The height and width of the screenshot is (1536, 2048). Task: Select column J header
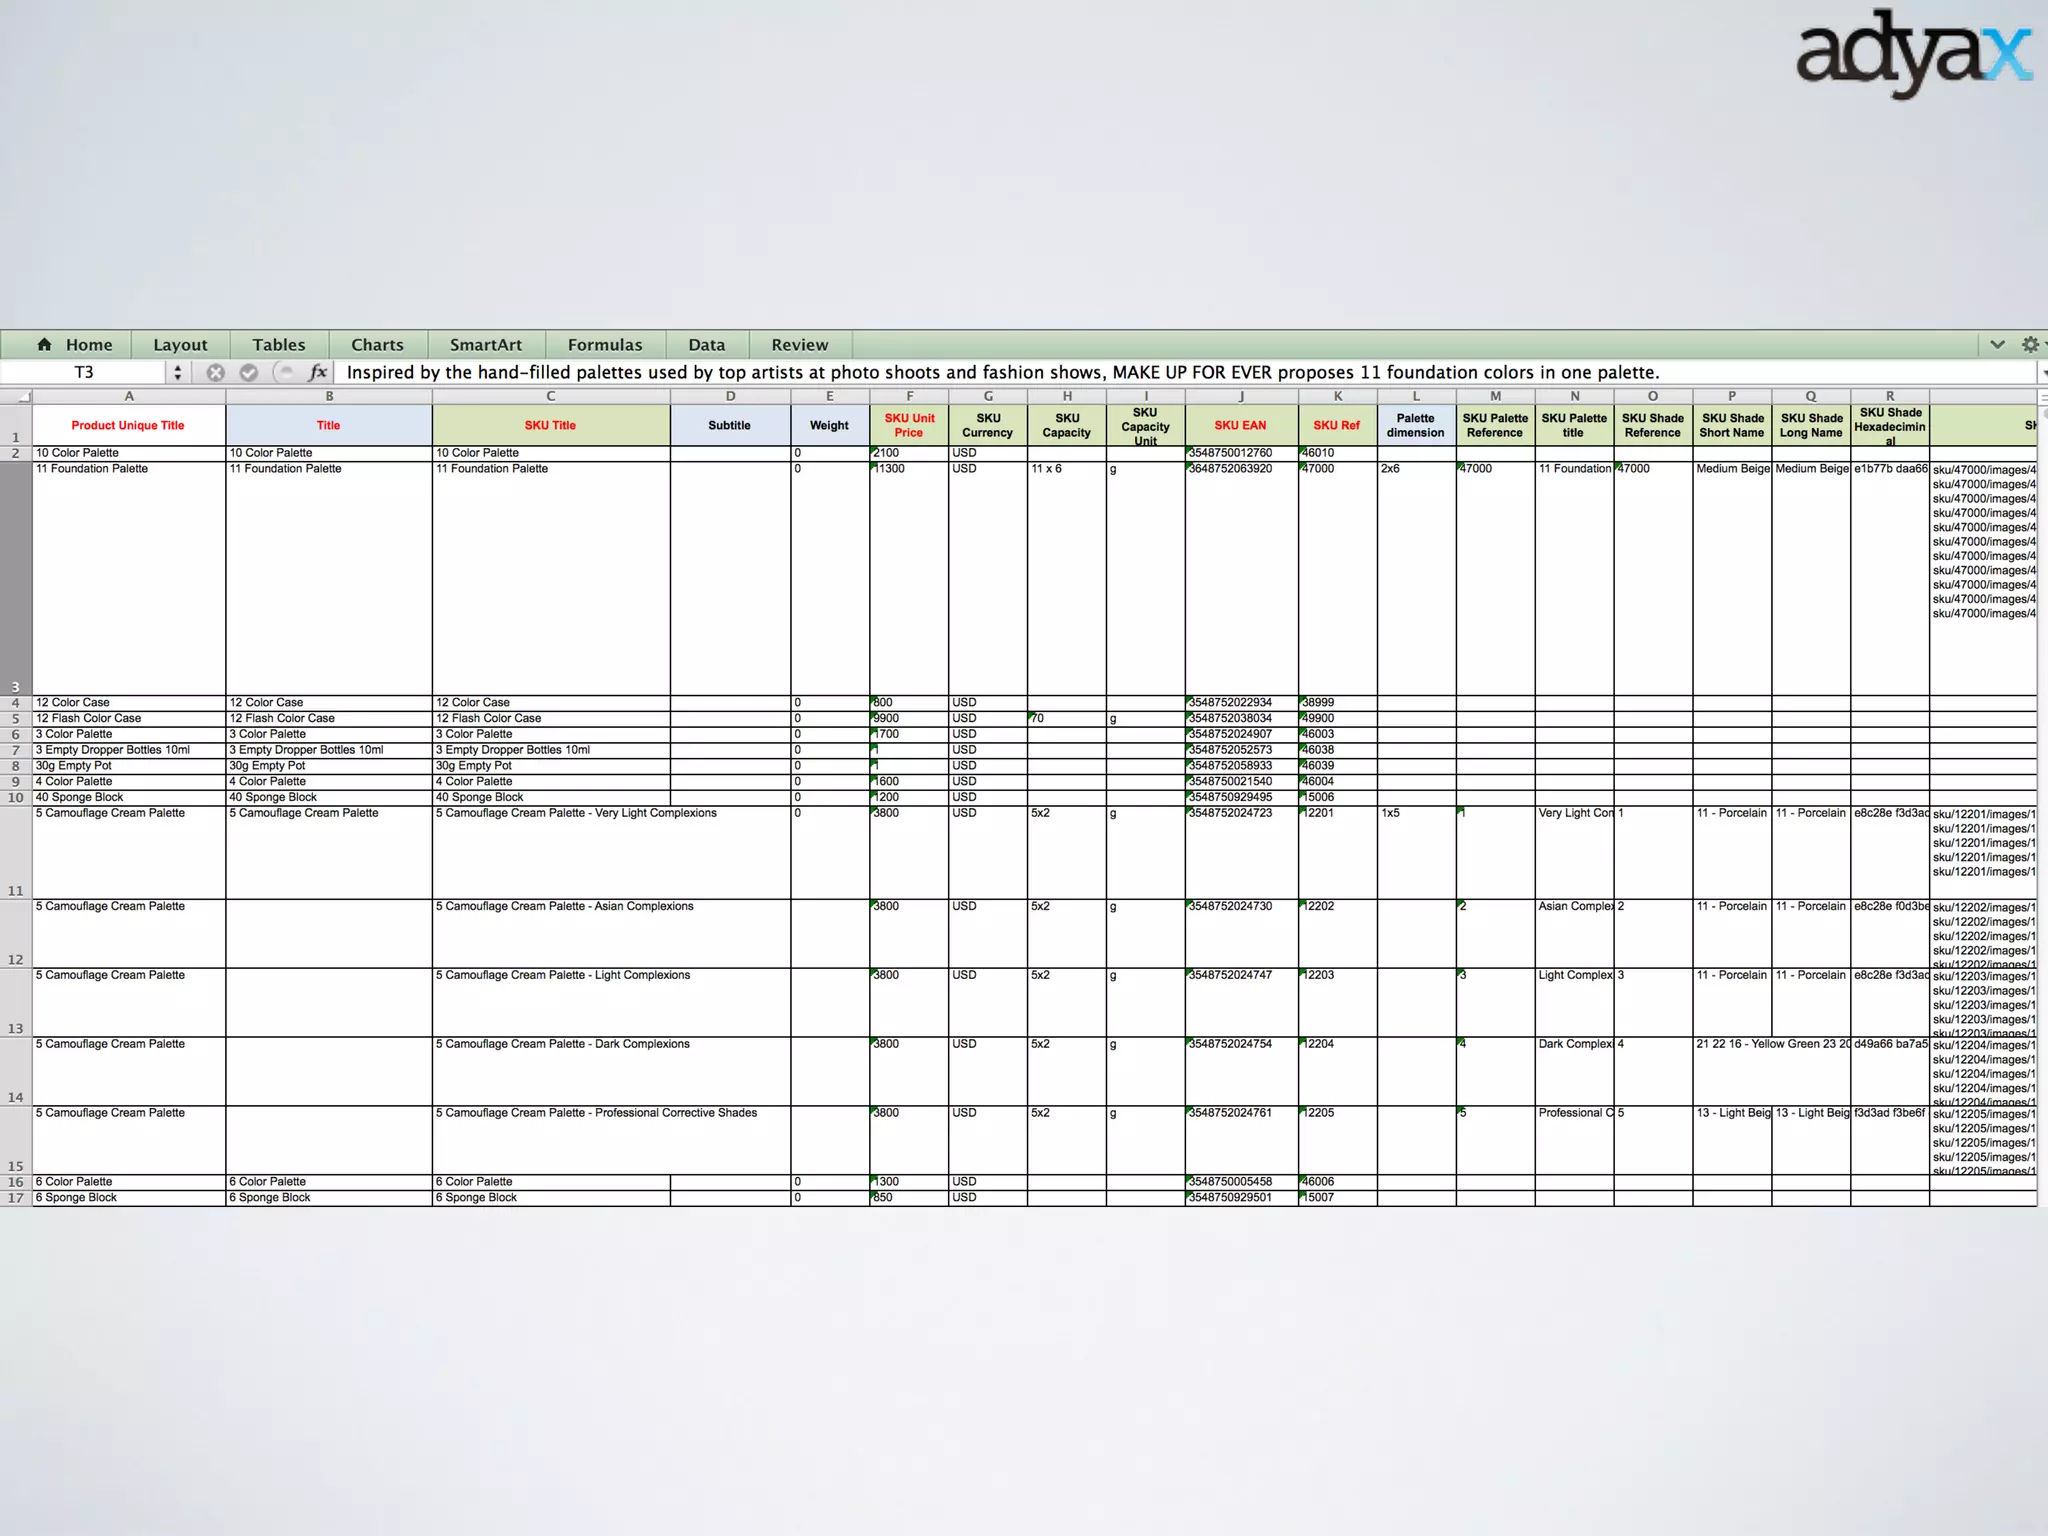tap(1240, 397)
